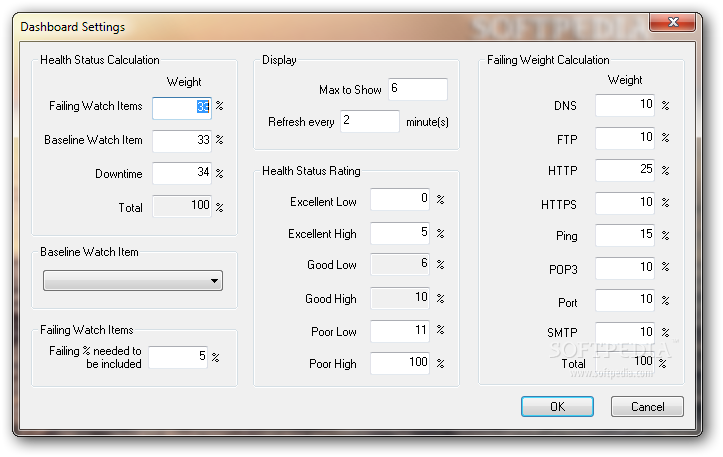
Task: Click the FTP weight field
Action: point(625,138)
